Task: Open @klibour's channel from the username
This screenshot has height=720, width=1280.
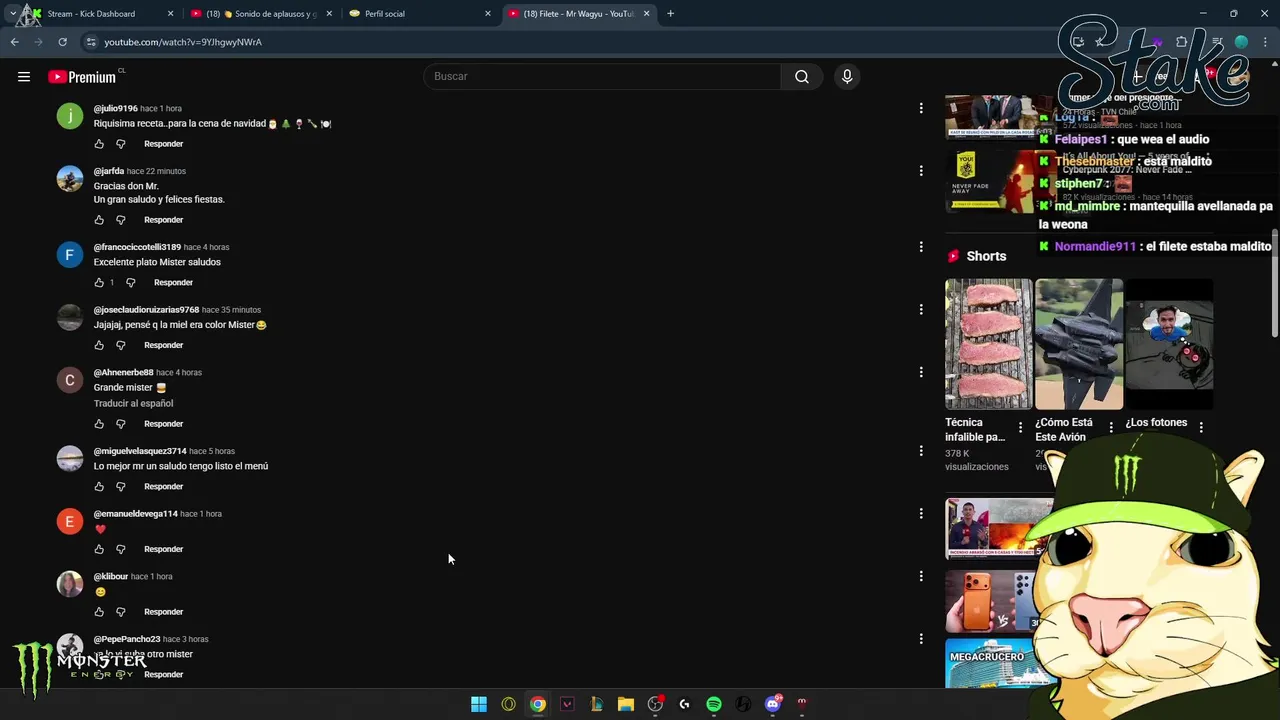Action: 111,576
